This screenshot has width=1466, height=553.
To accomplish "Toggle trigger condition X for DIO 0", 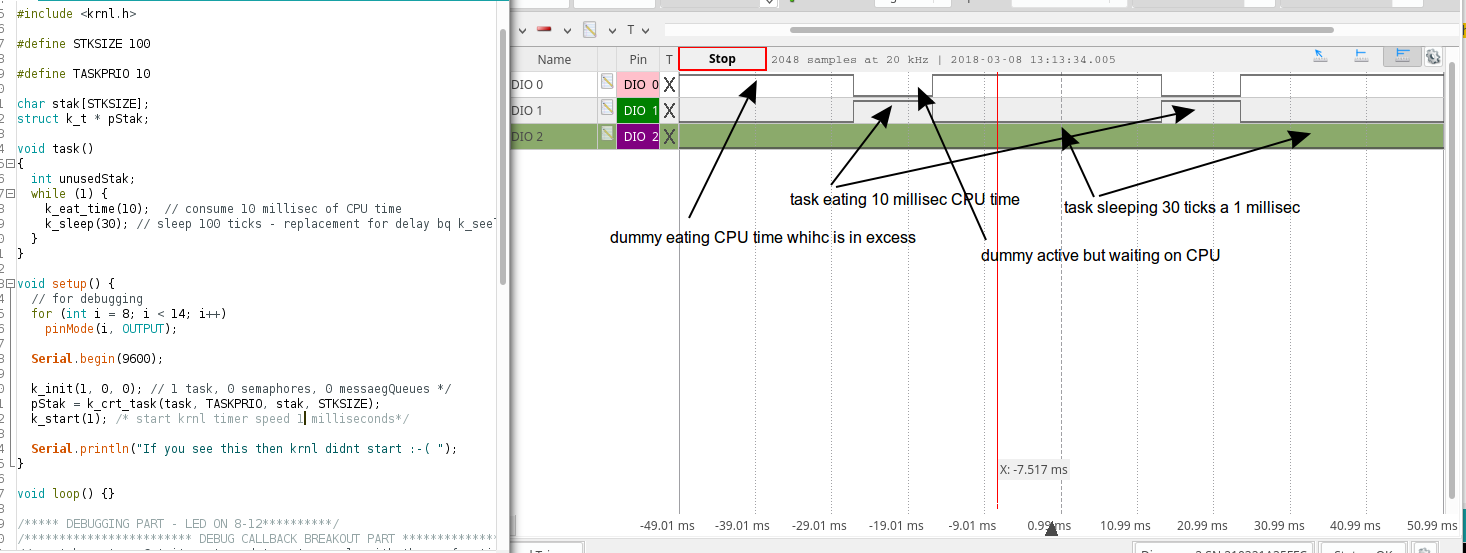I will tap(669, 85).
